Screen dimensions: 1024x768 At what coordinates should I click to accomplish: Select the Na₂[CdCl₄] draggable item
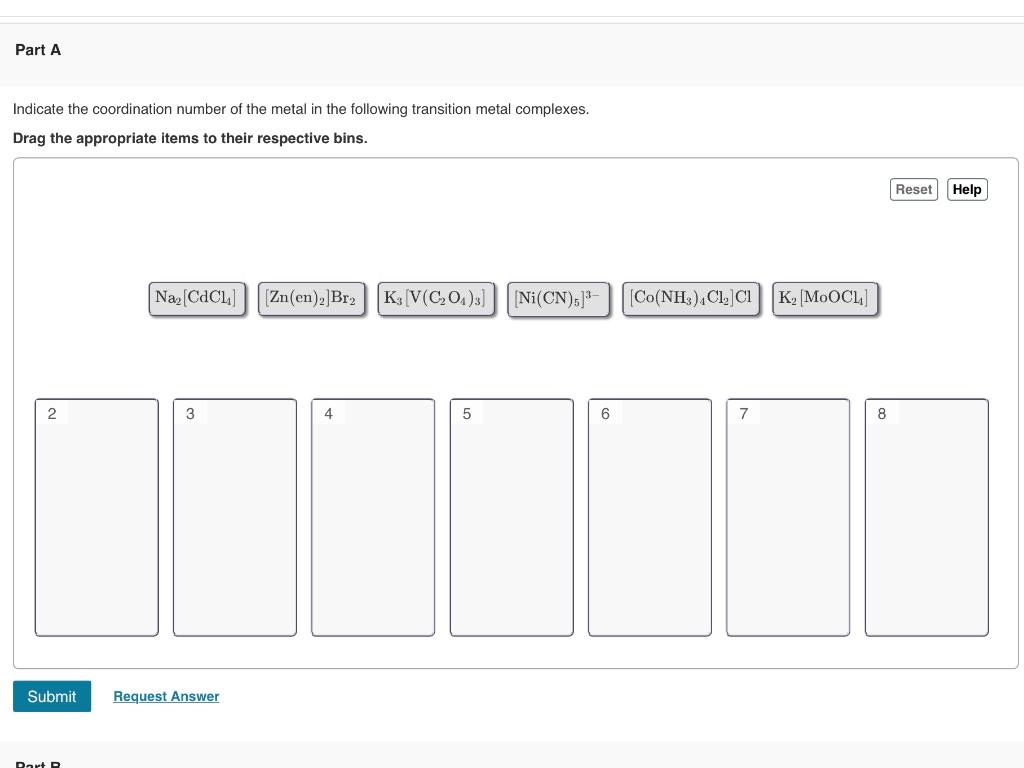pos(196,297)
